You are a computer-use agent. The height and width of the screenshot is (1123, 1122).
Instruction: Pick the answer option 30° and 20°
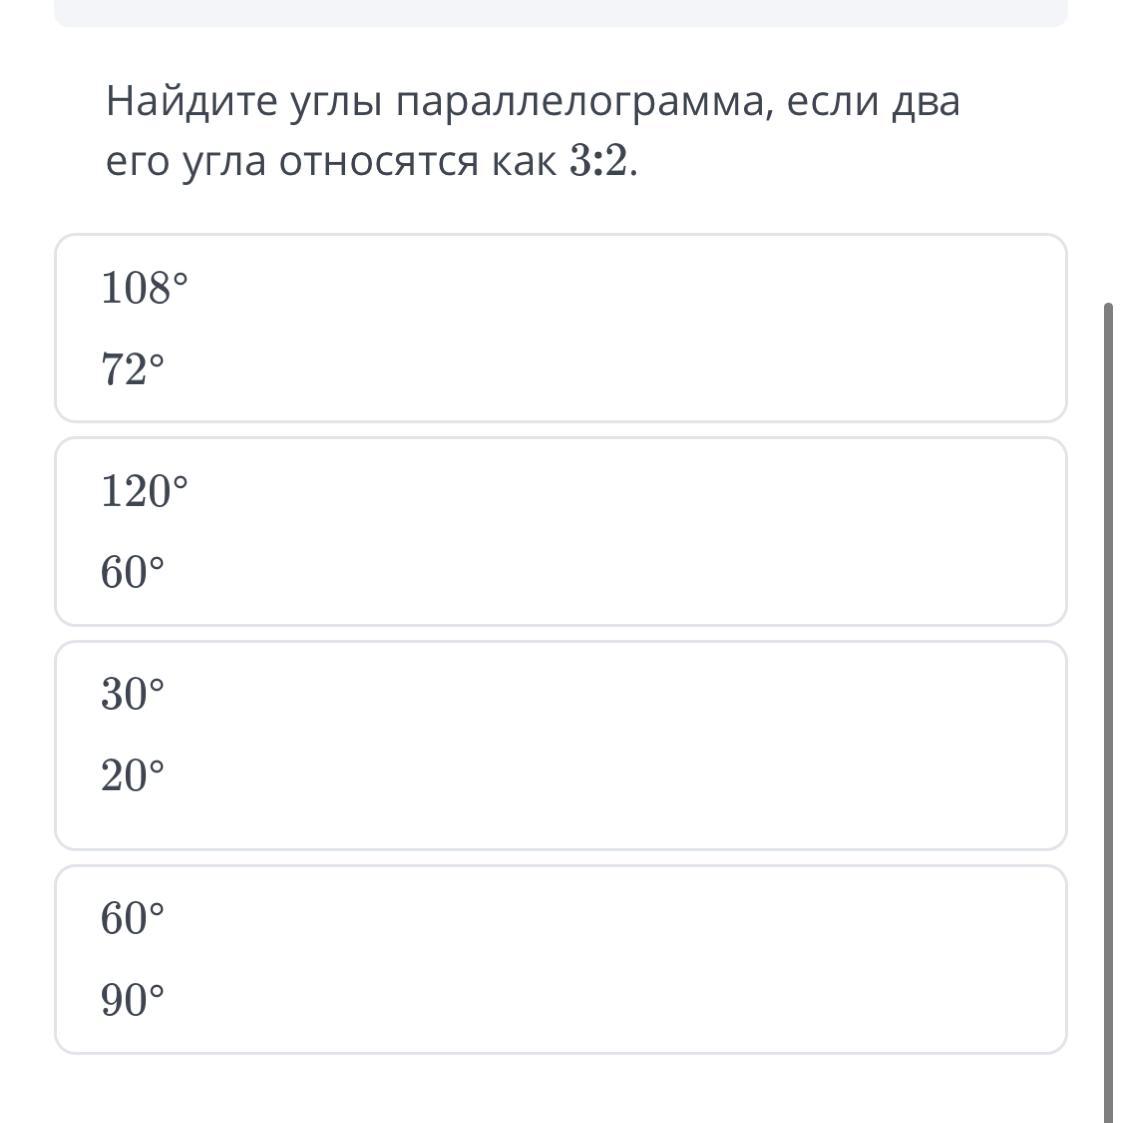(x=560, y=745)
